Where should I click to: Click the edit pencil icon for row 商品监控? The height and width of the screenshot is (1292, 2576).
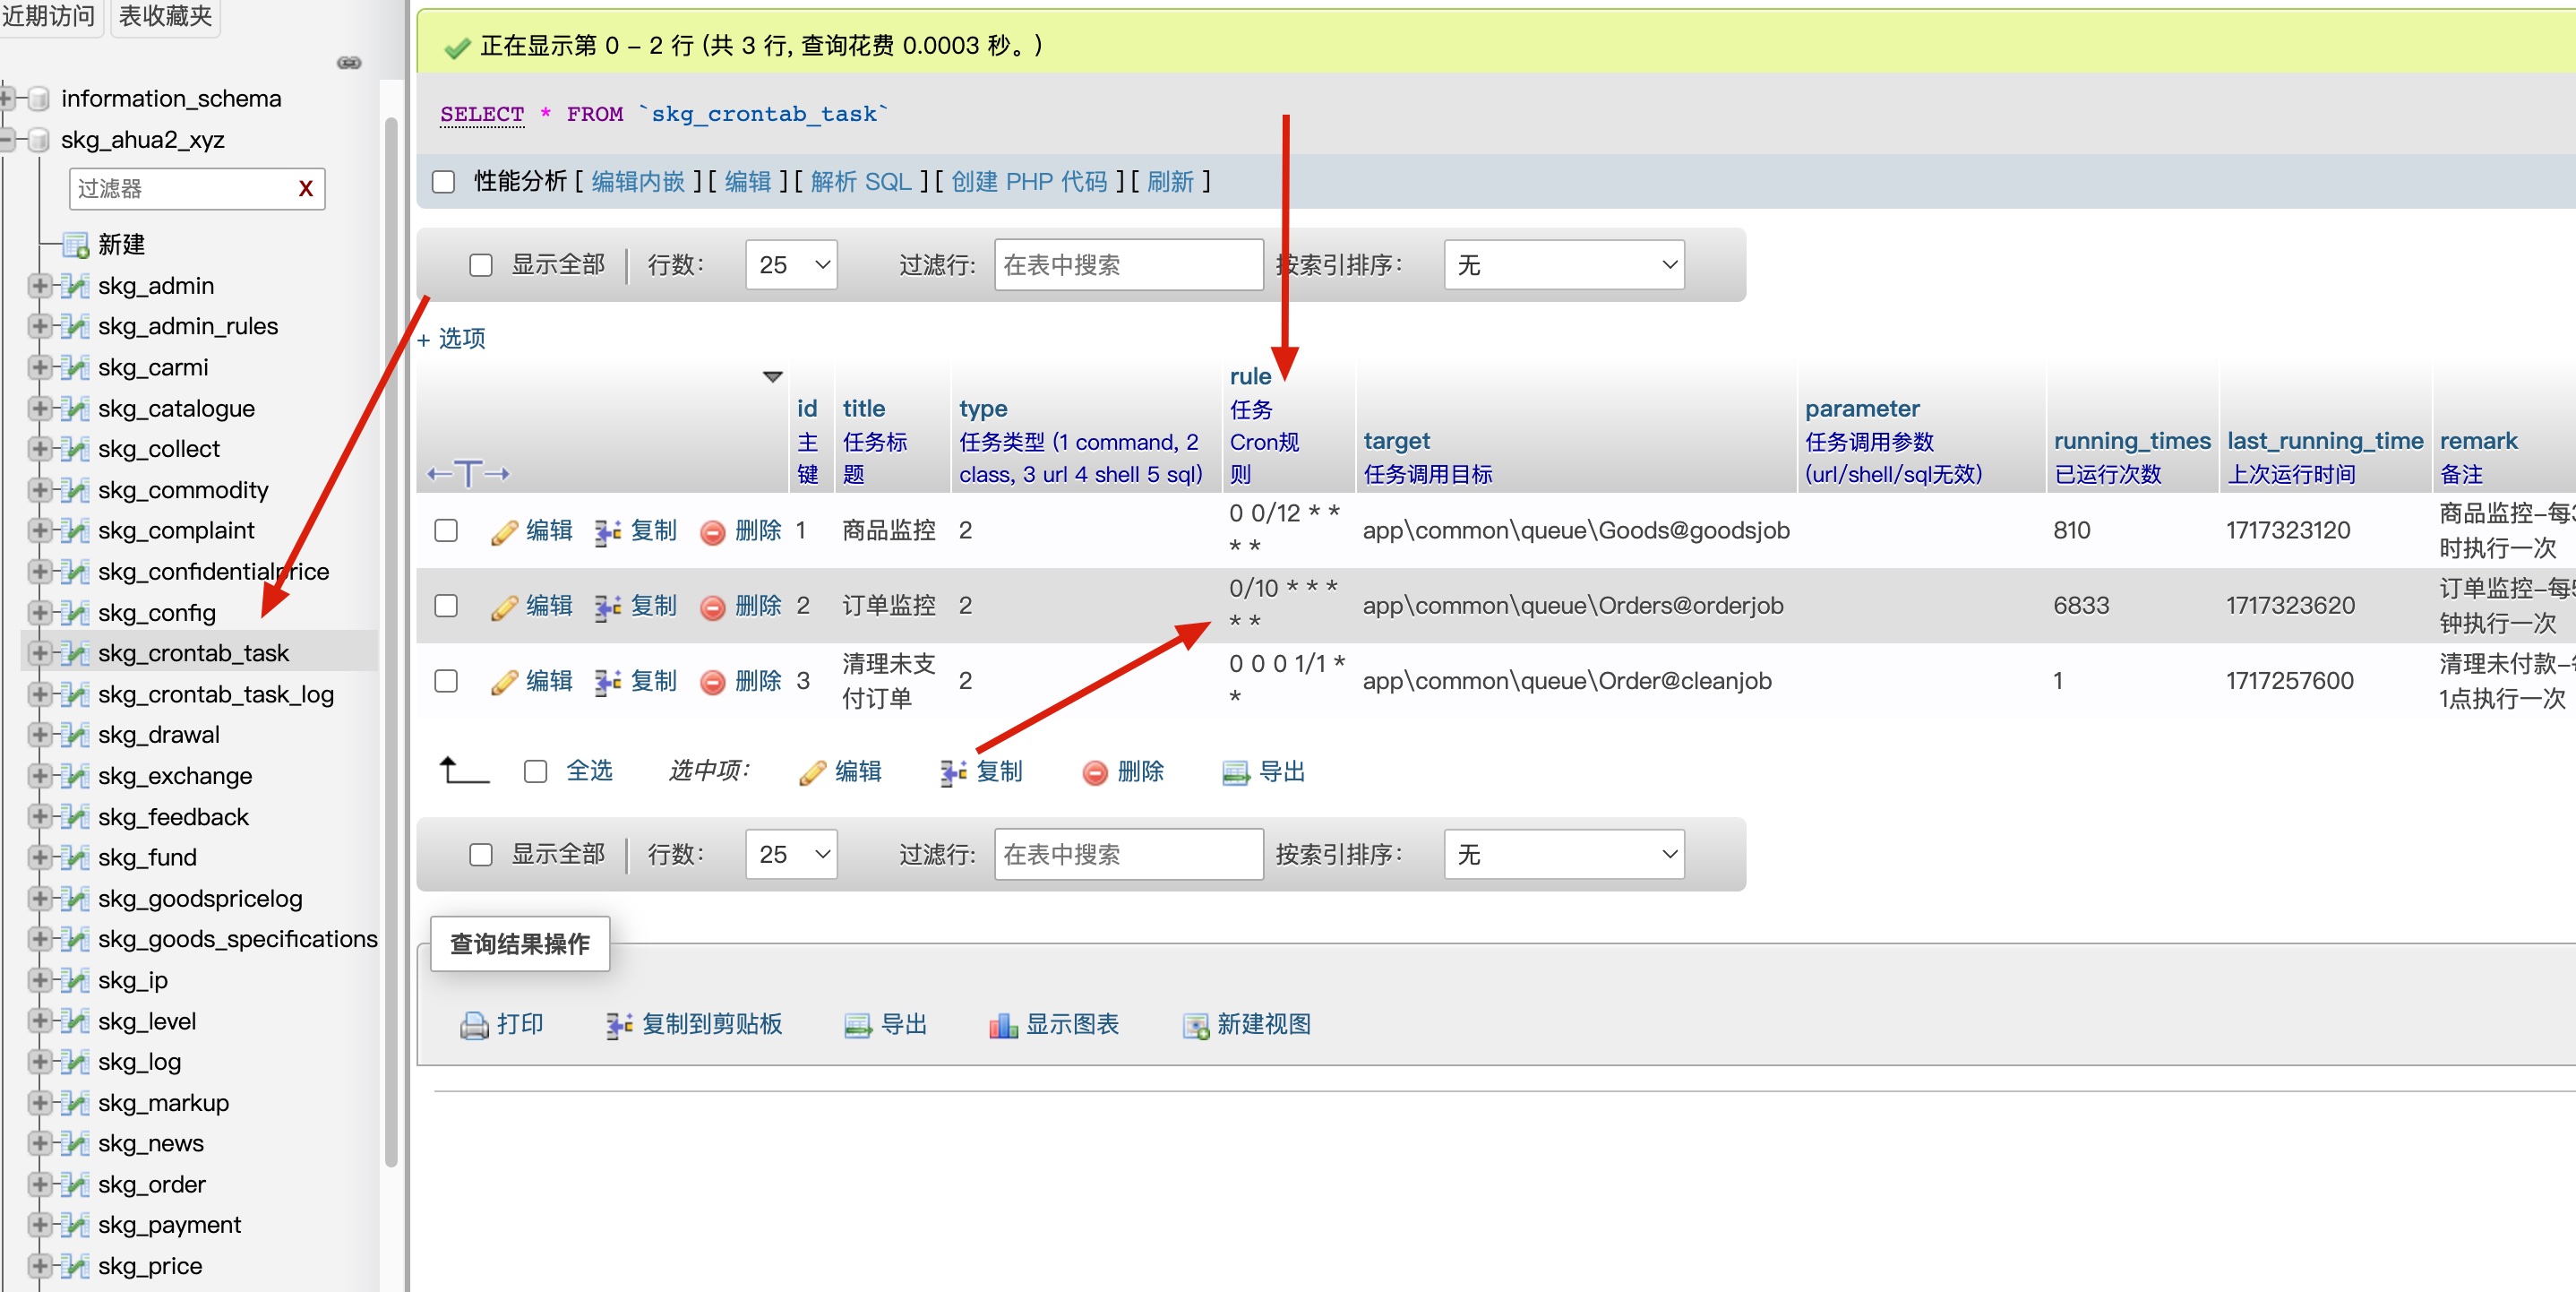click(x=505, y=532)
